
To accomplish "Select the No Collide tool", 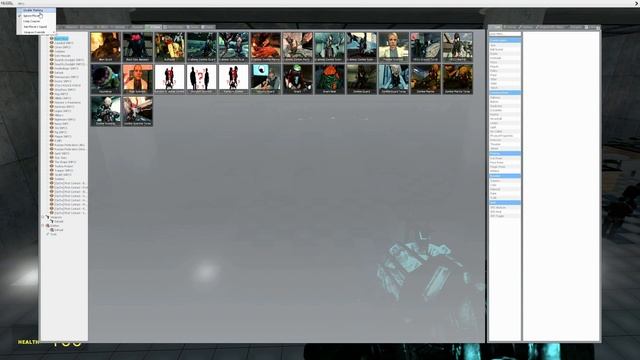I will tap(505, 131).
